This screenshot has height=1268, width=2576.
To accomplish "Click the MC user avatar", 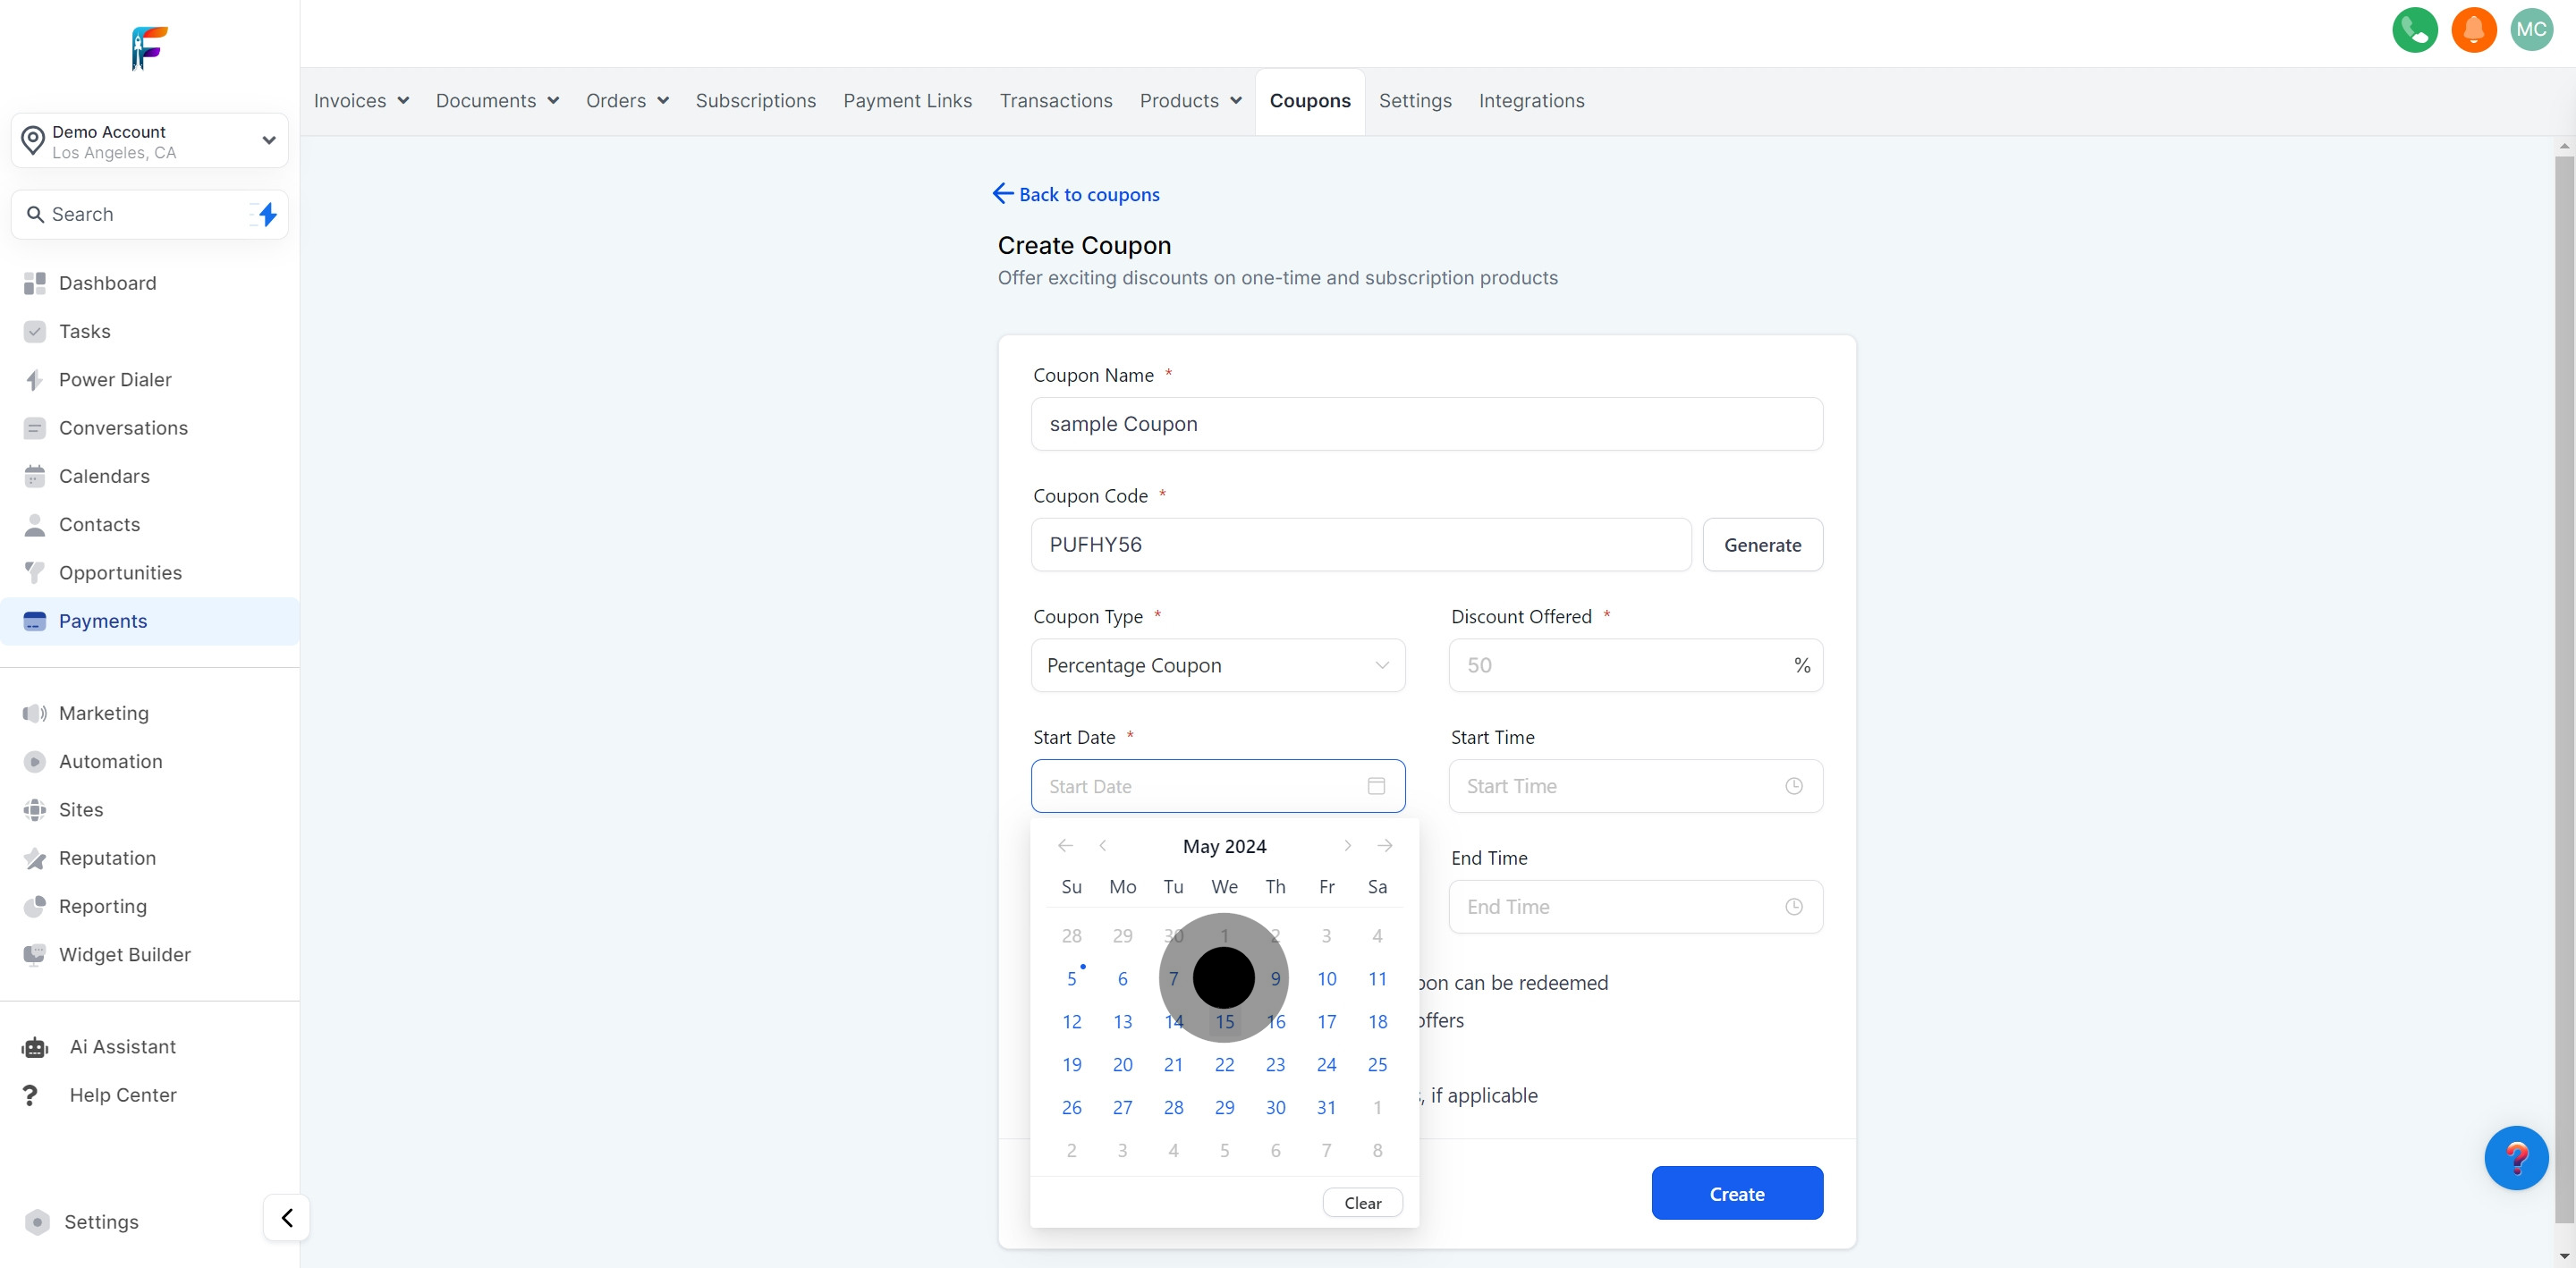I will click(x=2531, y=30).
